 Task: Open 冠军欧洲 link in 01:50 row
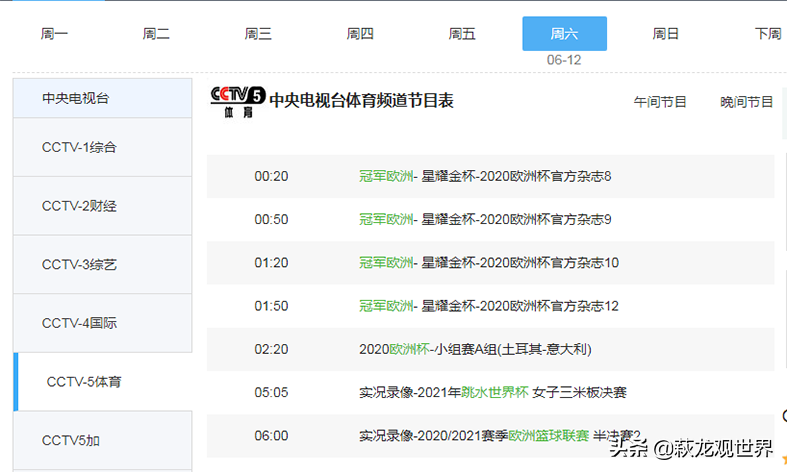[x=386, y=306]
